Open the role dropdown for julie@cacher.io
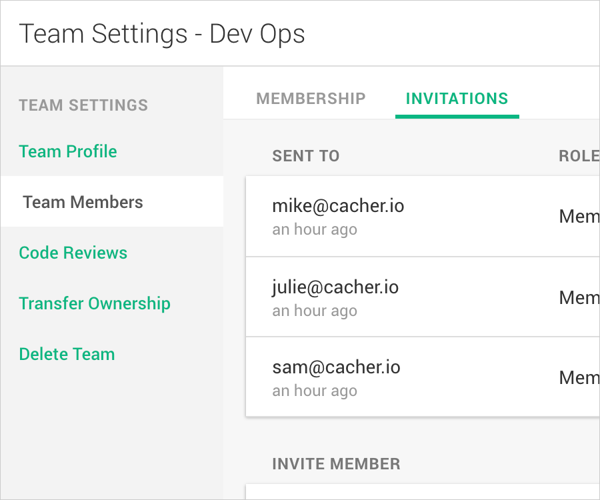Viewport: 600px width, 500px height. point(579,297)
